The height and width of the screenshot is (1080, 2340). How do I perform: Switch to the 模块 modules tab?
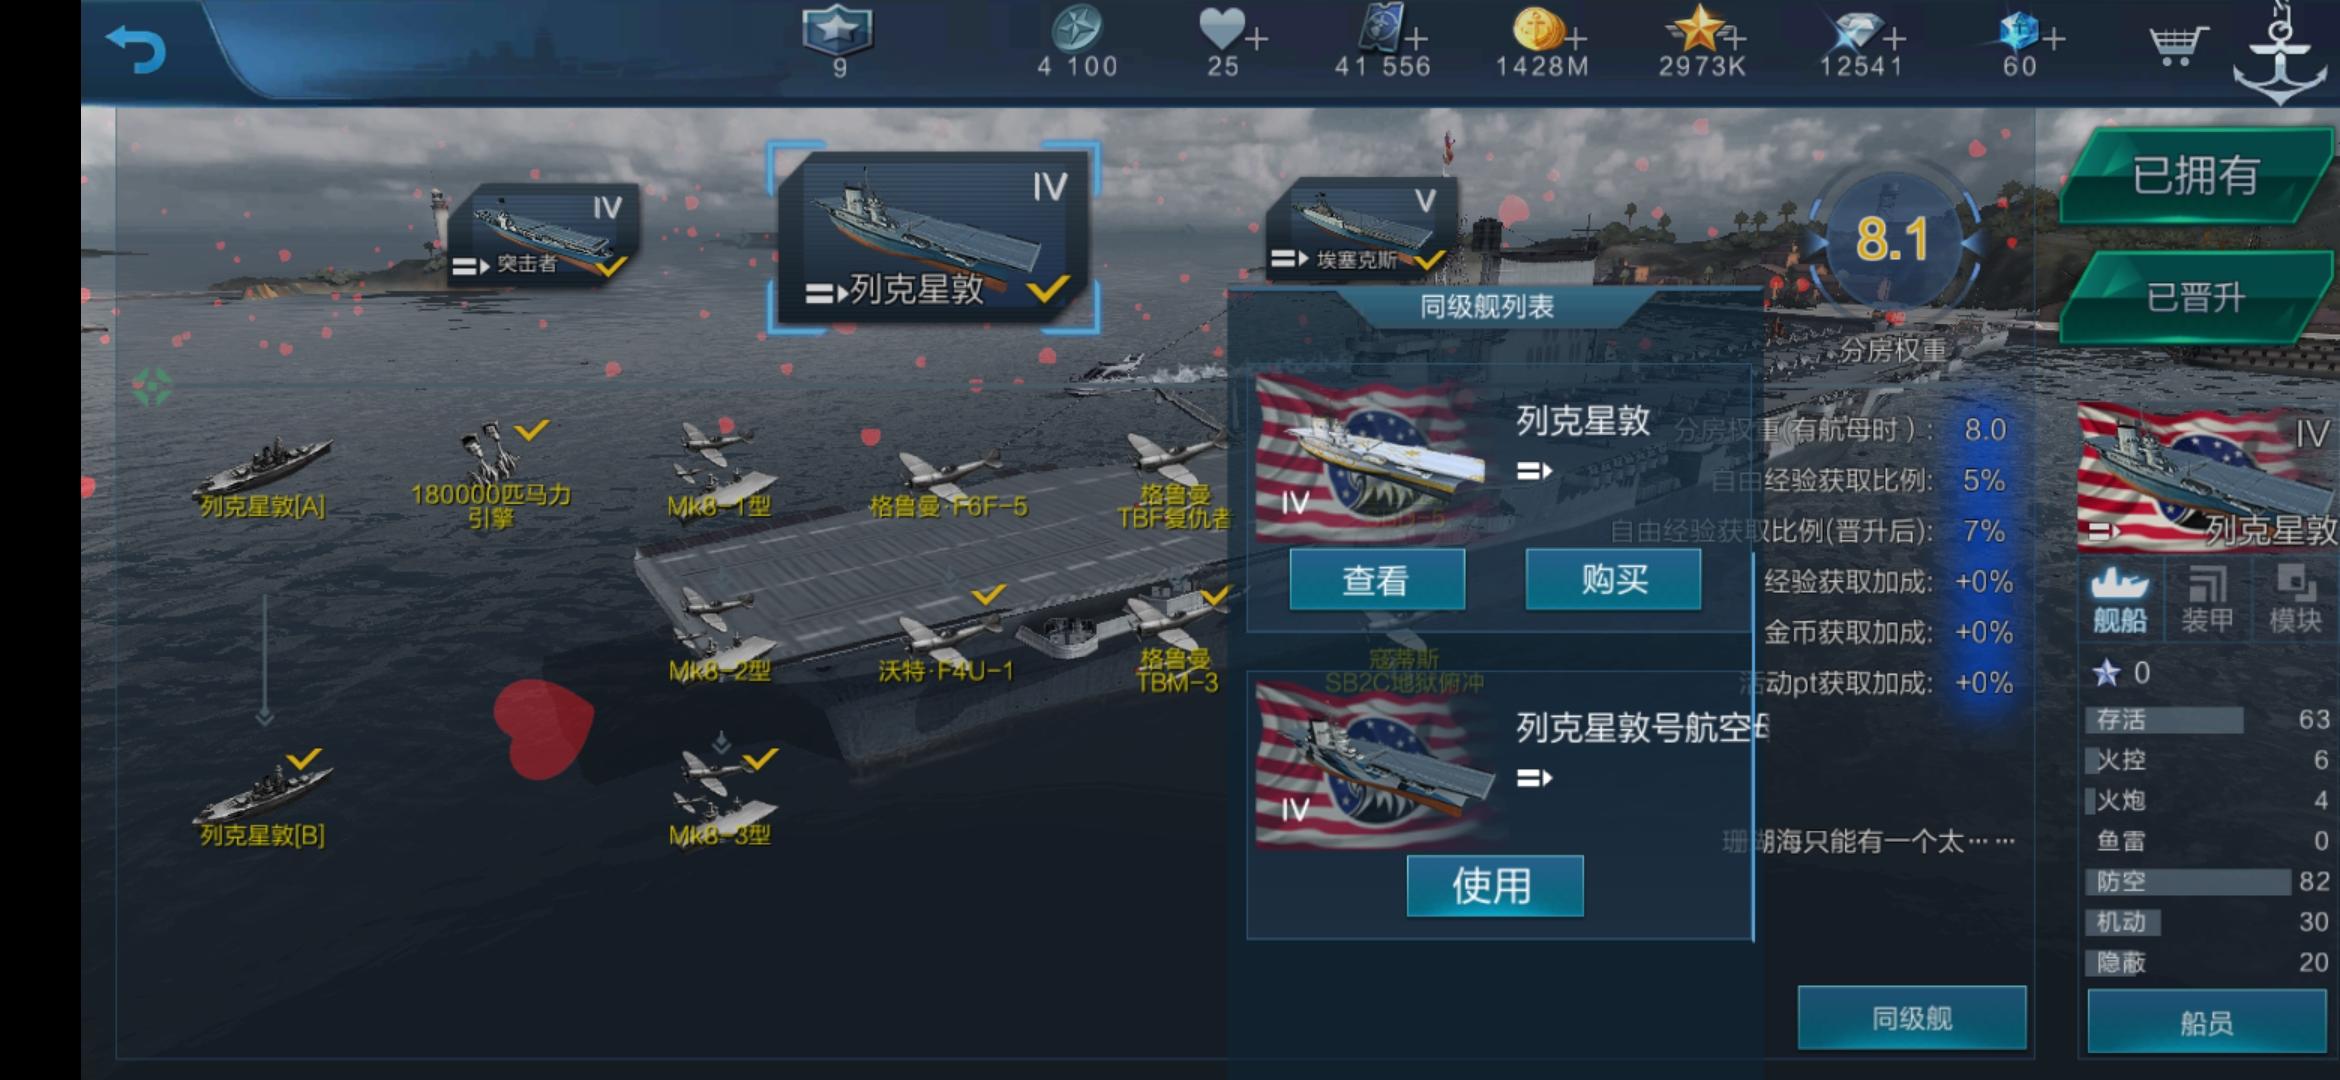[2295, 600]
